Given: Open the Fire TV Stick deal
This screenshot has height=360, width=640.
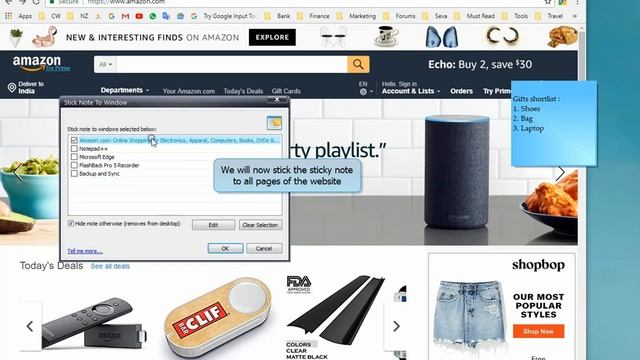Looking at the screenshot, I should (x=95, y=323).
